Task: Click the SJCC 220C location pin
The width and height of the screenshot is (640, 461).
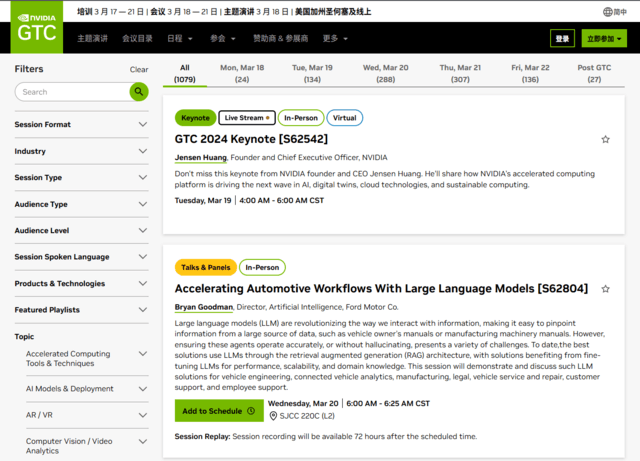Action: (273, 415)
